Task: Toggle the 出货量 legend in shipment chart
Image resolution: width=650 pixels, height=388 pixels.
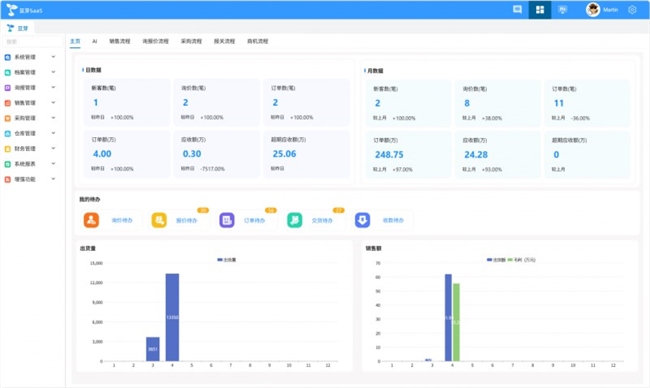Action: 227,260
